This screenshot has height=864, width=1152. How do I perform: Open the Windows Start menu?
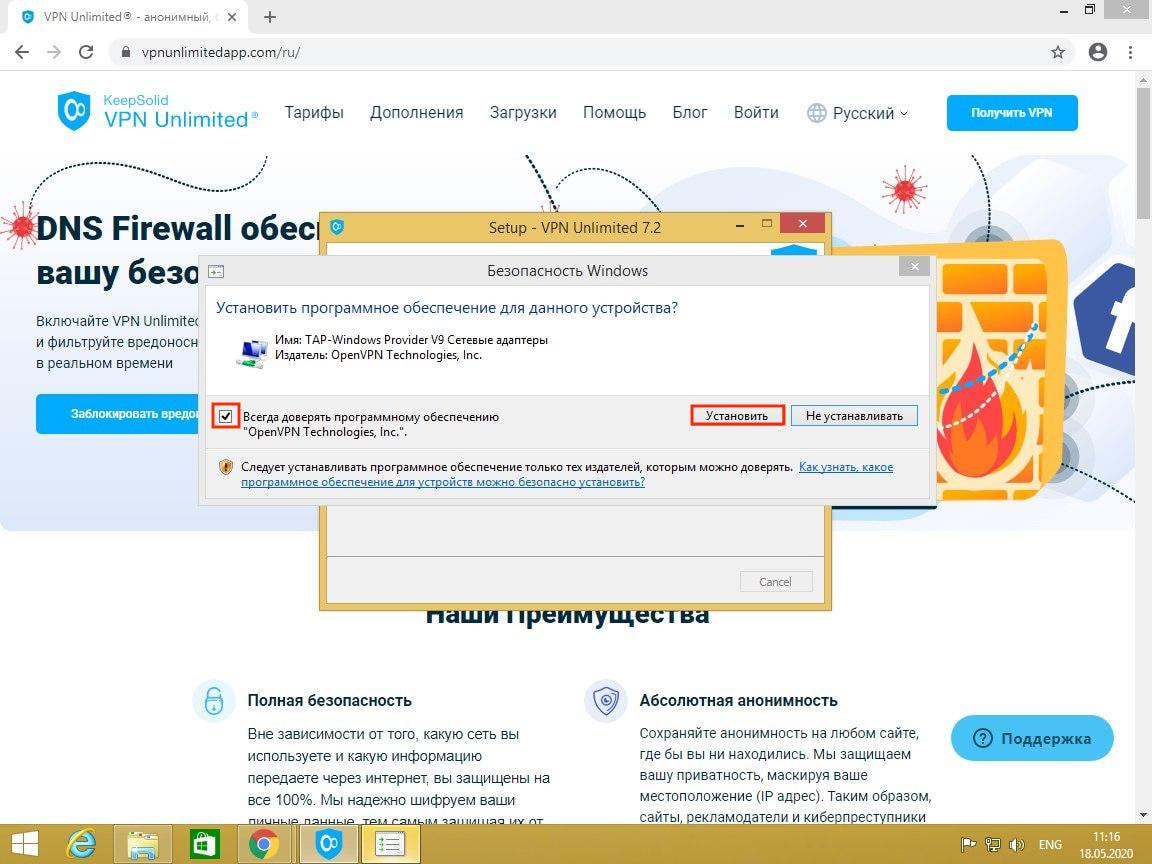pyautogui.click(x=25, y=845)
